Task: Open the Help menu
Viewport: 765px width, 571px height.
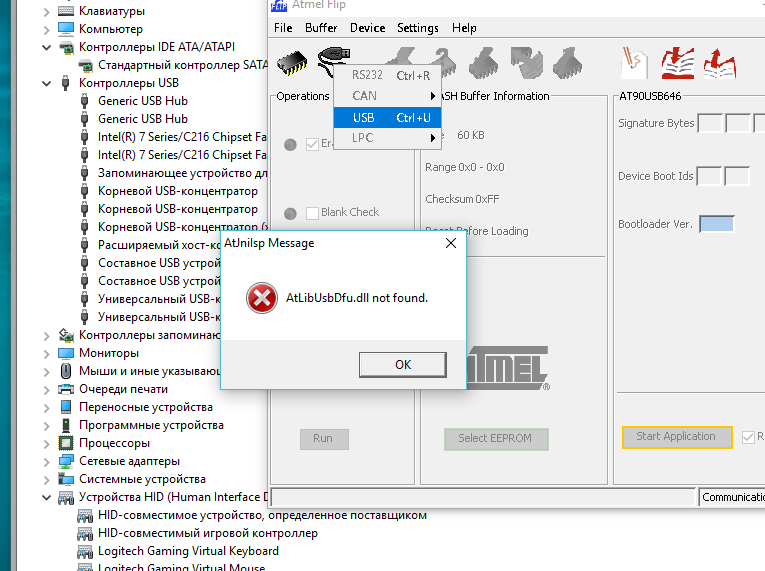Action: pos(464,28)
